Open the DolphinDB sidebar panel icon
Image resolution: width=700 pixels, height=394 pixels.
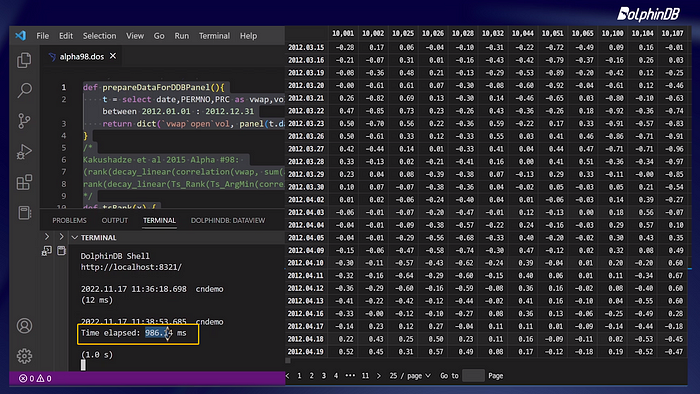click(25, 213)
